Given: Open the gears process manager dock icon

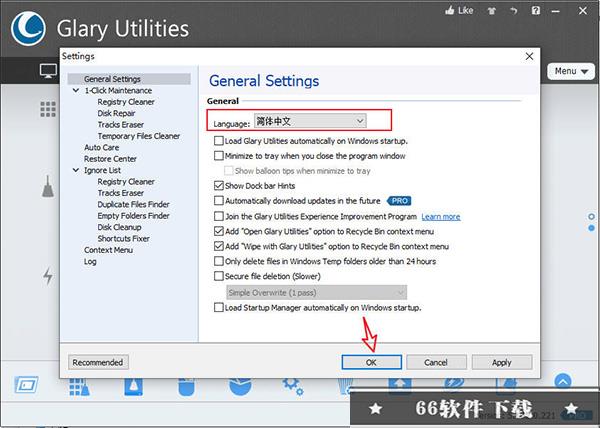Looking at the screenshot, I should 293,386.
